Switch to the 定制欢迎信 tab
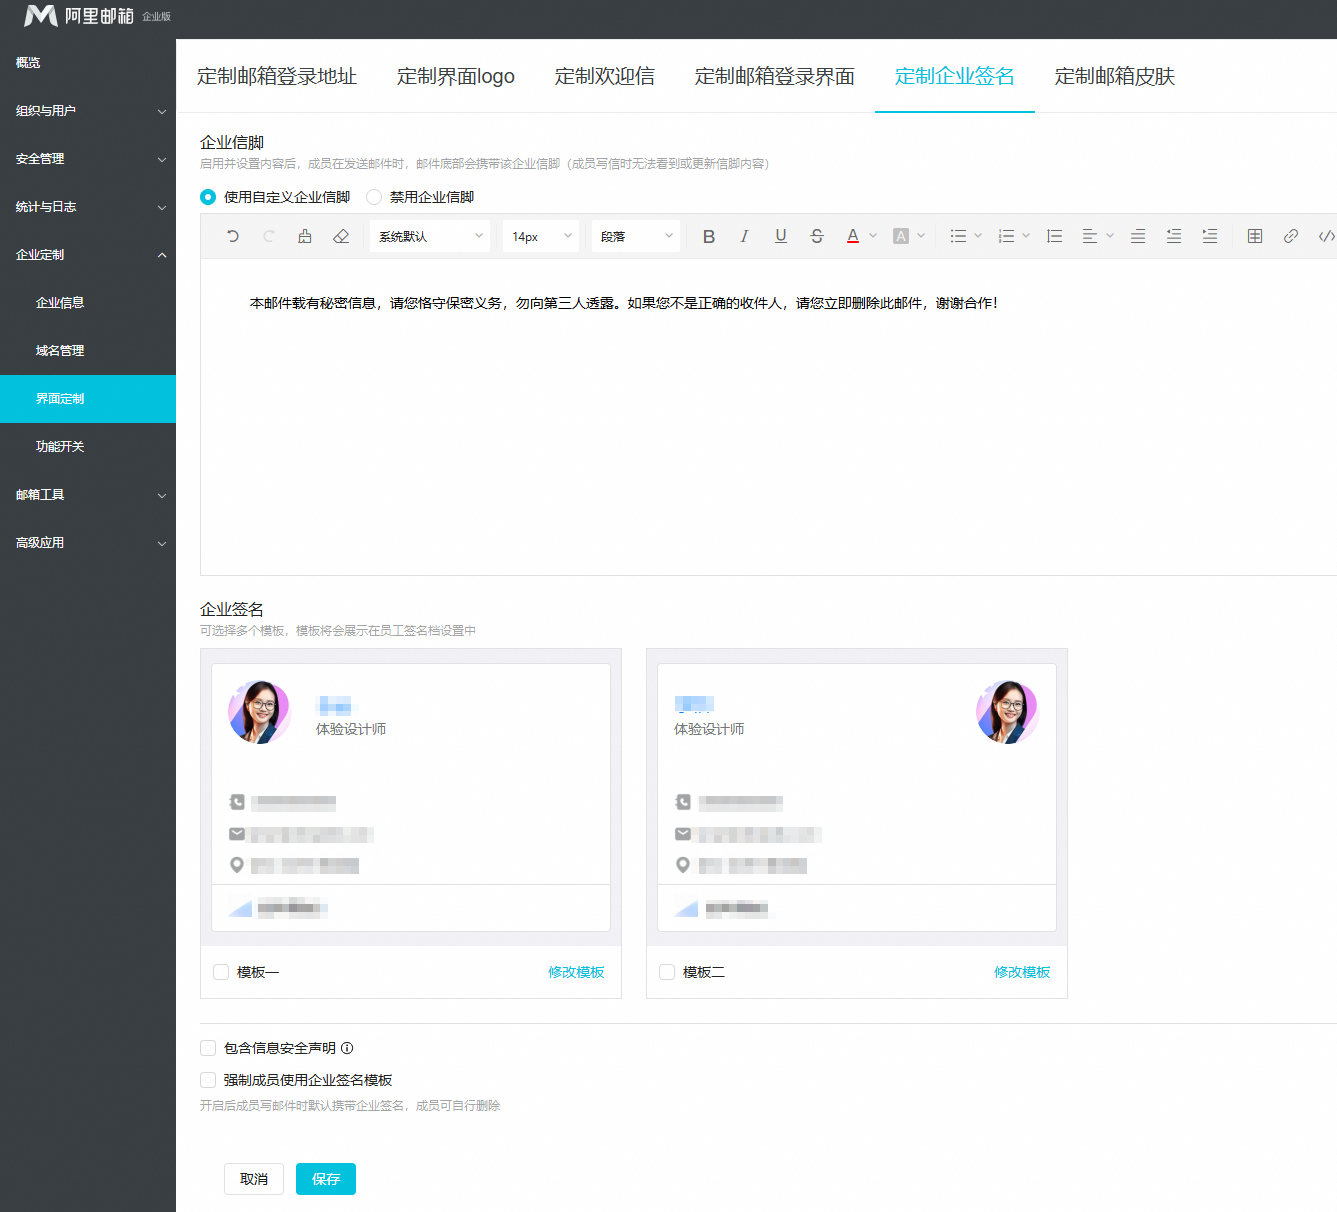Viewport: 1337px width, 1212px height. 604,76
